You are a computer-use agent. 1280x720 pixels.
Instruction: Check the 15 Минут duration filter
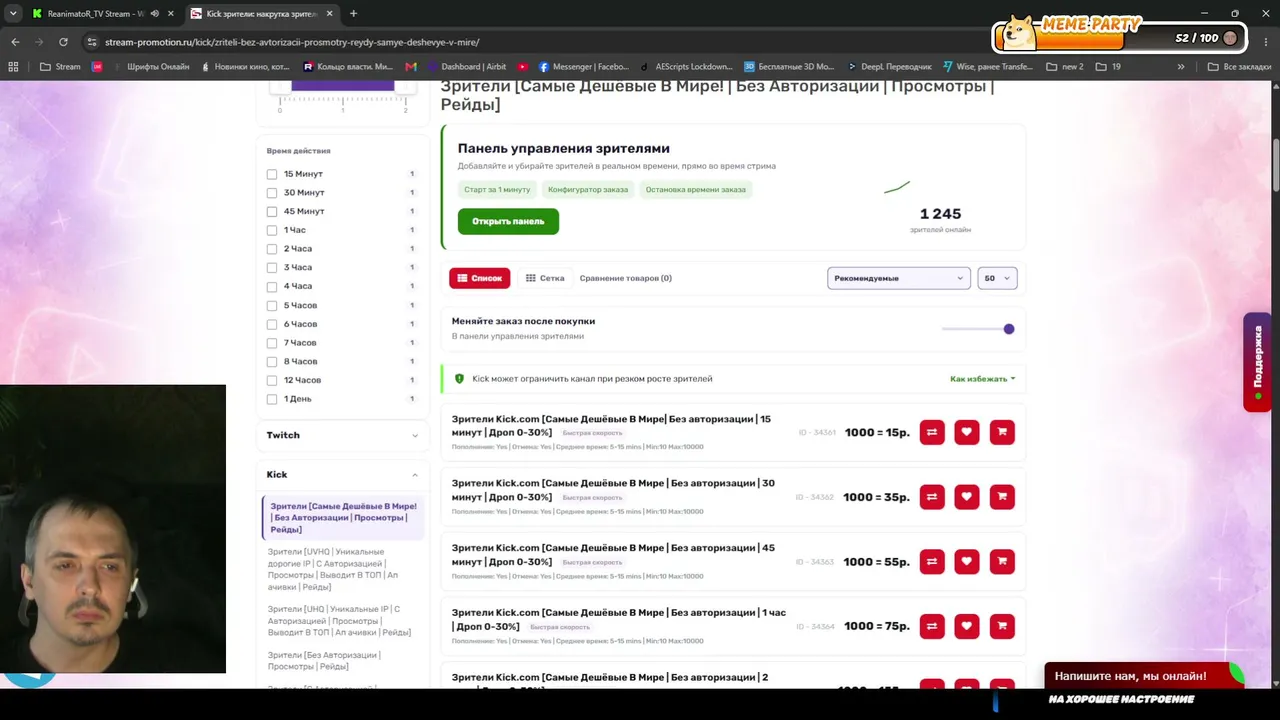click(272, 174)
